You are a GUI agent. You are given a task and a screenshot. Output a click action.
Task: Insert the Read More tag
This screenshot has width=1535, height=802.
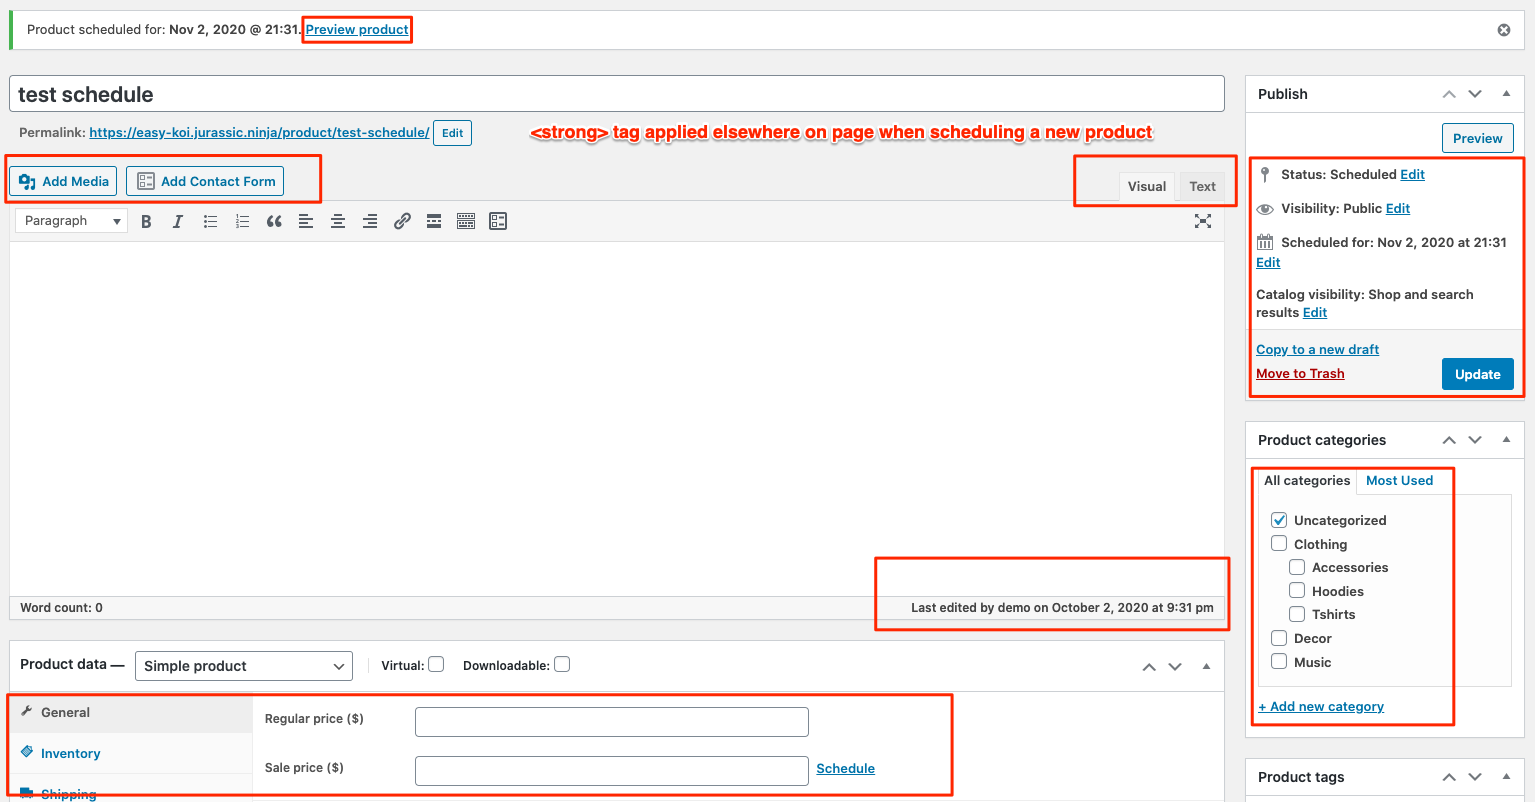click(x=434, y=221)
